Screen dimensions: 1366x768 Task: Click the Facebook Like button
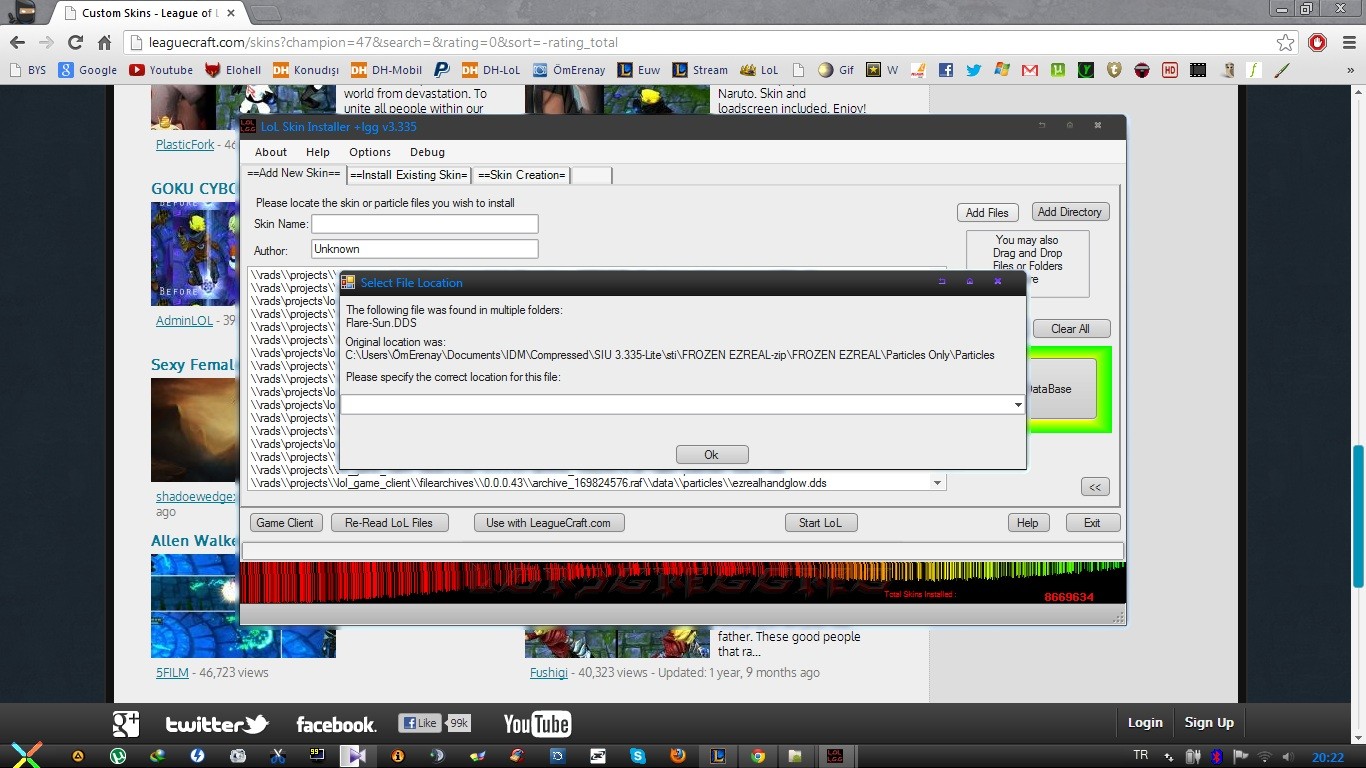tap(420, 723)
